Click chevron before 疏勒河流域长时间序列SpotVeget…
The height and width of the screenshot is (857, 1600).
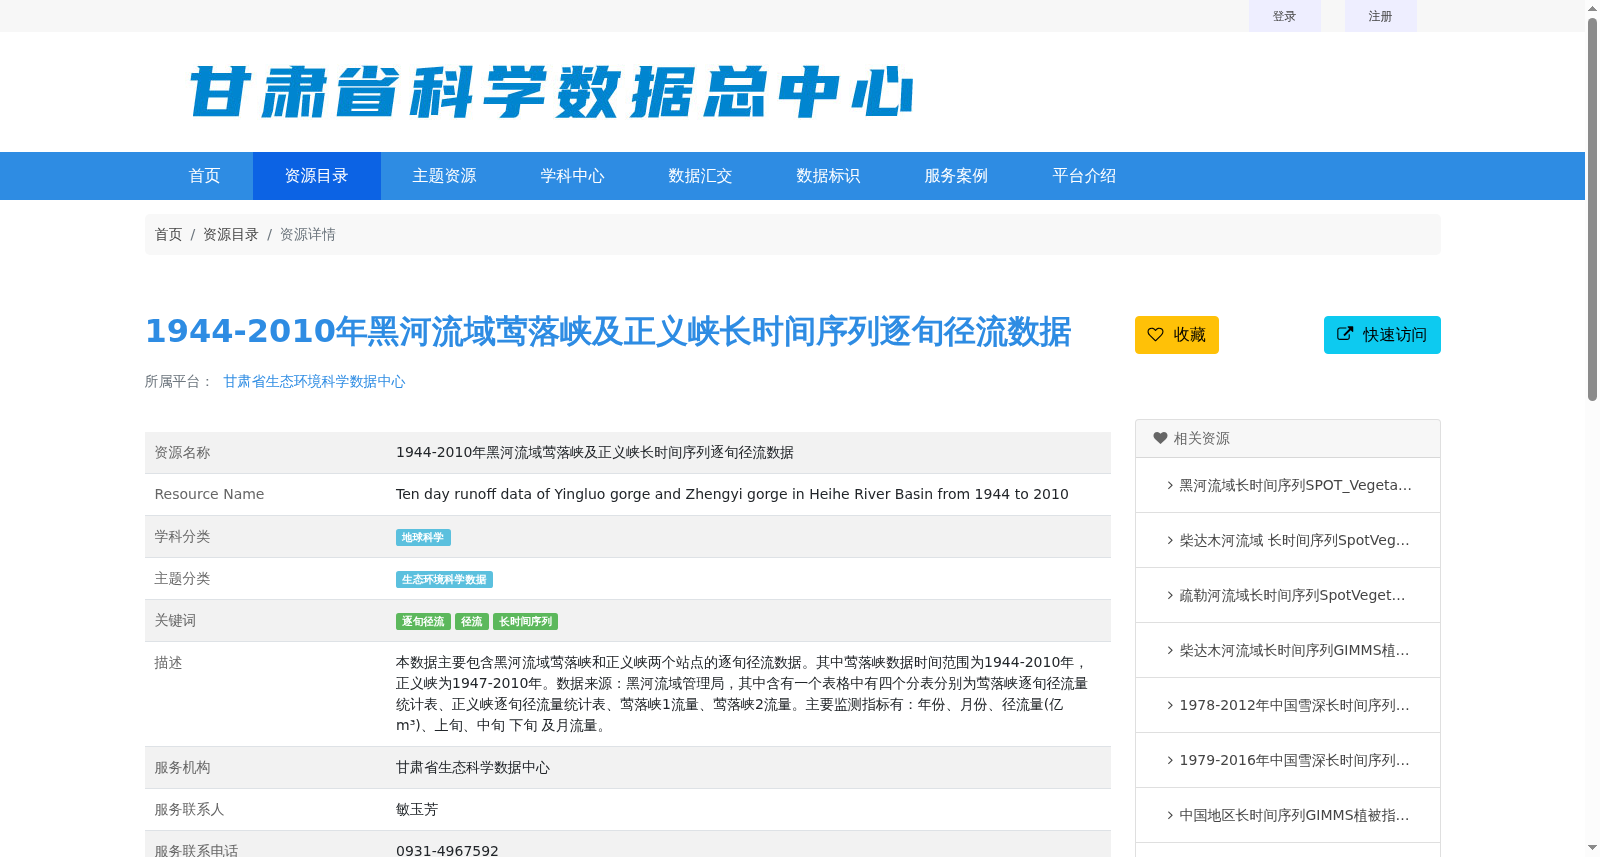[x=1170, y=595]
